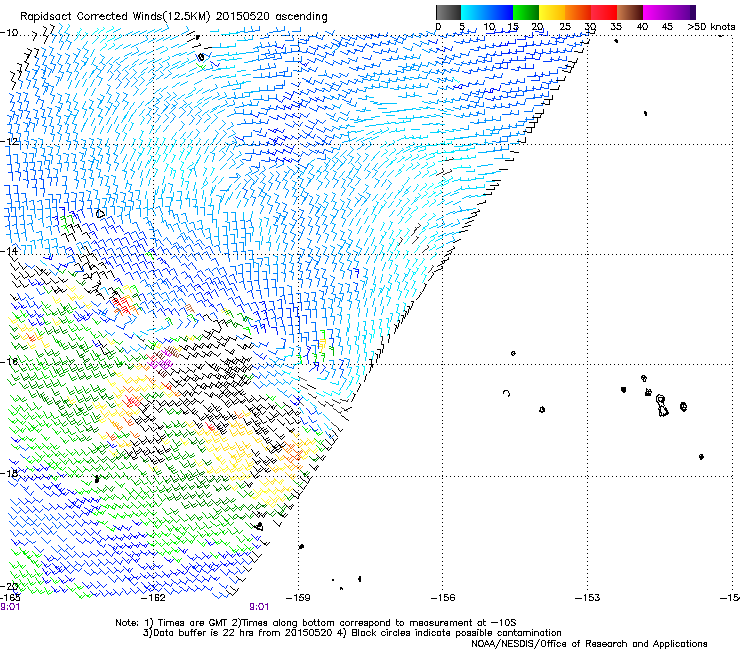Click the '-153' longitude axis label
This screenshot has width=740, height=650.
588,598
